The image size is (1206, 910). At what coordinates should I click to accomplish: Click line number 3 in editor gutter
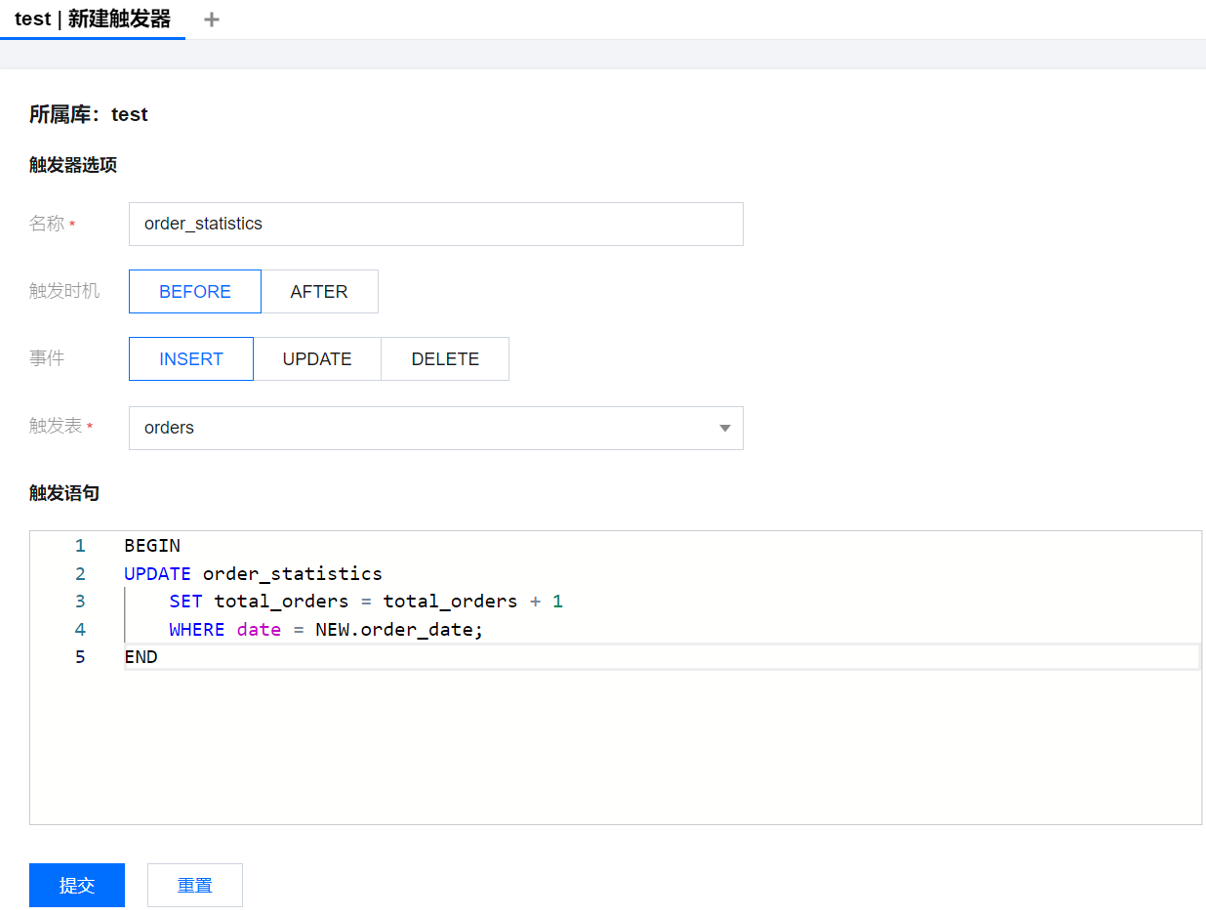pos(80,602)
